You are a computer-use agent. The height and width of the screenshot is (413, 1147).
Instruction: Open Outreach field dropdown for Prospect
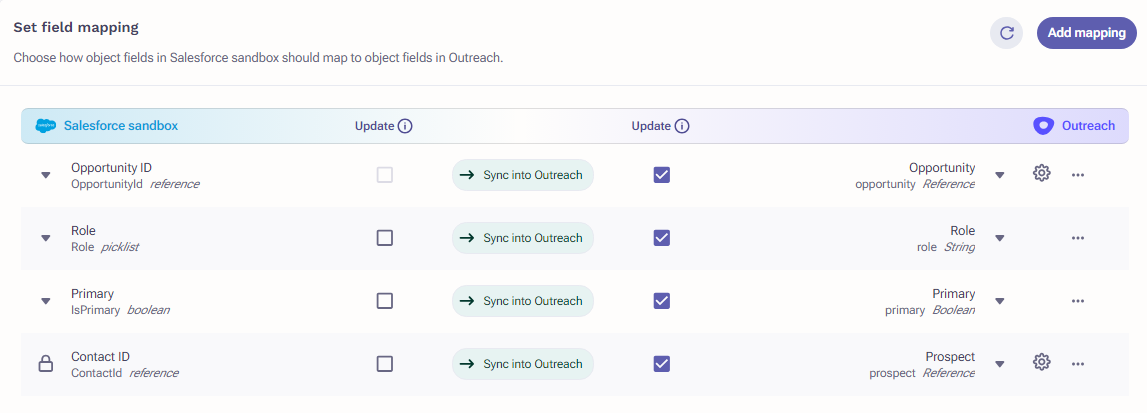pos(1000,364)
